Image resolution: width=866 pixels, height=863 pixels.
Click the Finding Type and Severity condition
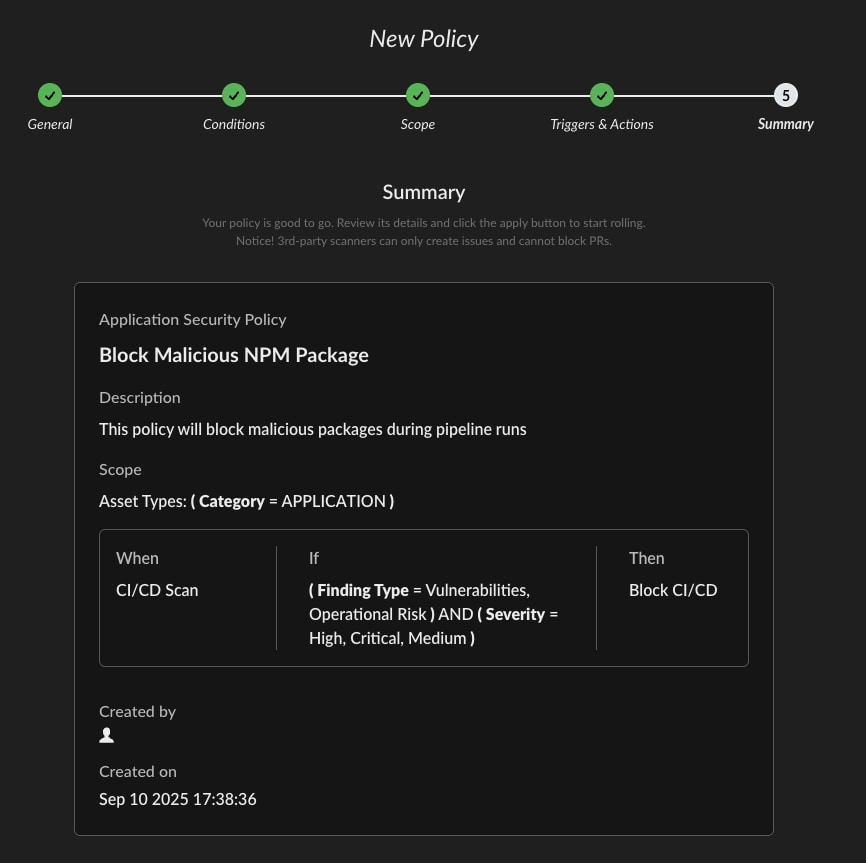[433, 614]
